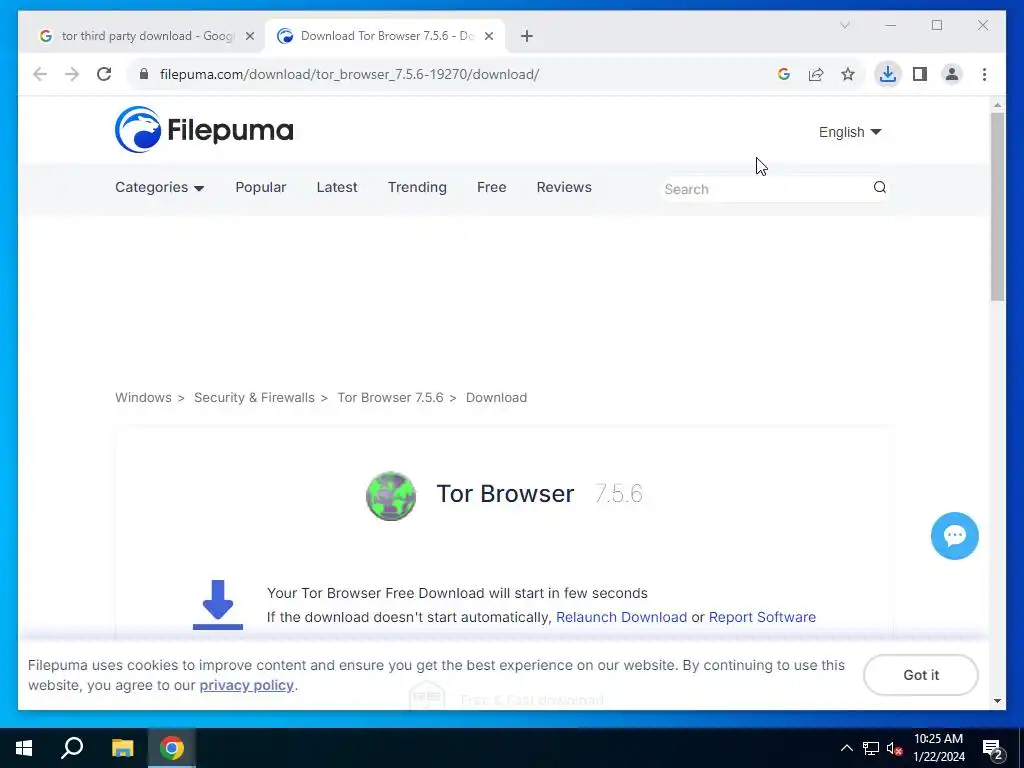
Task: Click the page vertical scrollbar thumb
Action: point(997,206)
